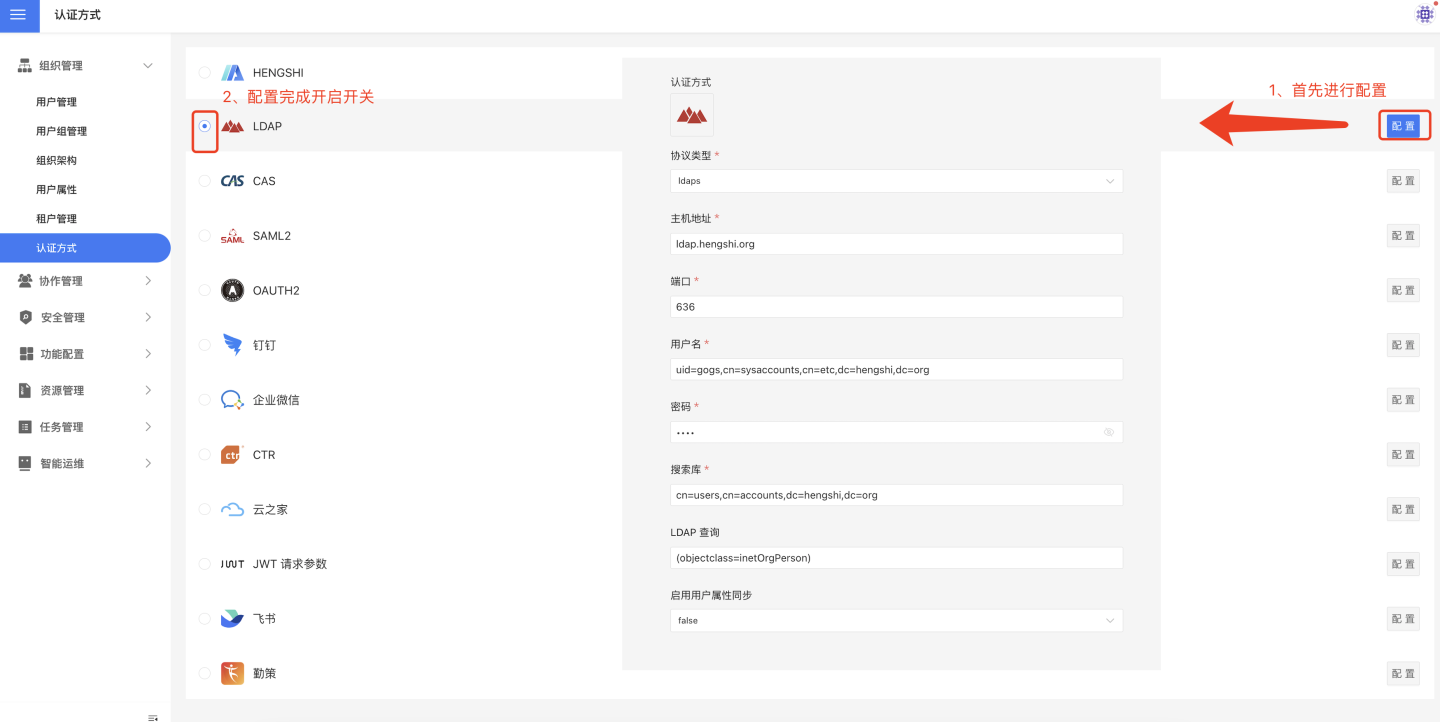The width and height of the screenshot is (1440, 722).
Task: Click the 主机地址 input field
Action: click(x=896, y=244)
